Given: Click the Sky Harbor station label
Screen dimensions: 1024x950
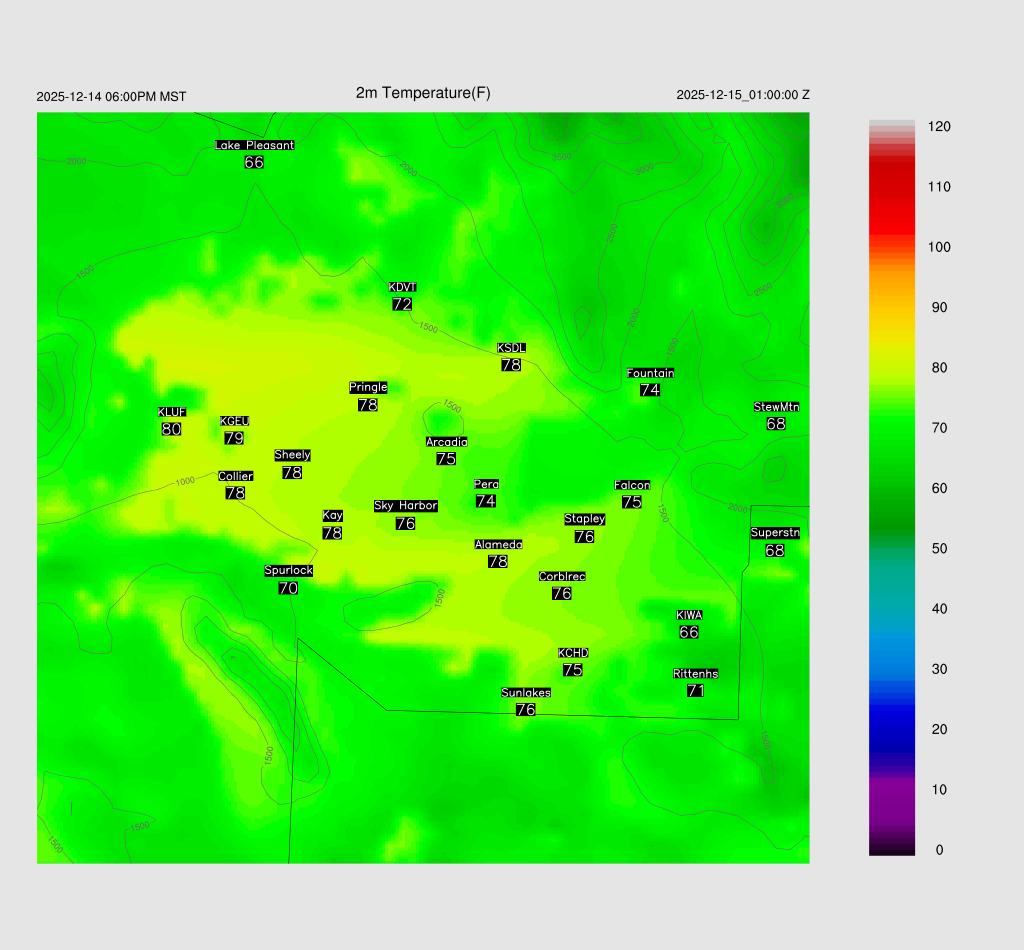Looking at the screenshot, I should tap(405, 506).
